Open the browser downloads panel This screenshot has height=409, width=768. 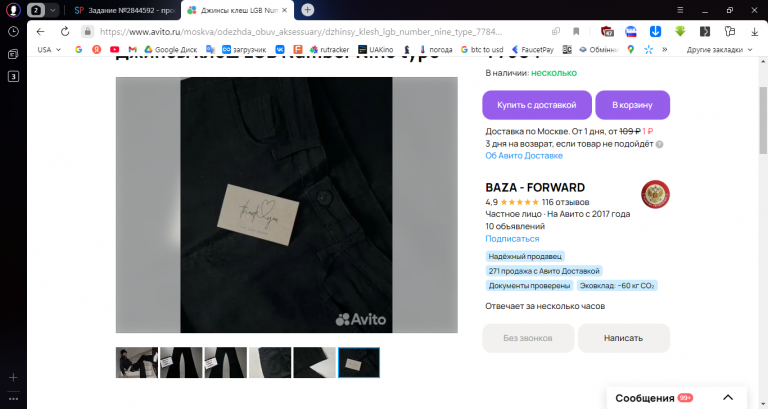754,31
